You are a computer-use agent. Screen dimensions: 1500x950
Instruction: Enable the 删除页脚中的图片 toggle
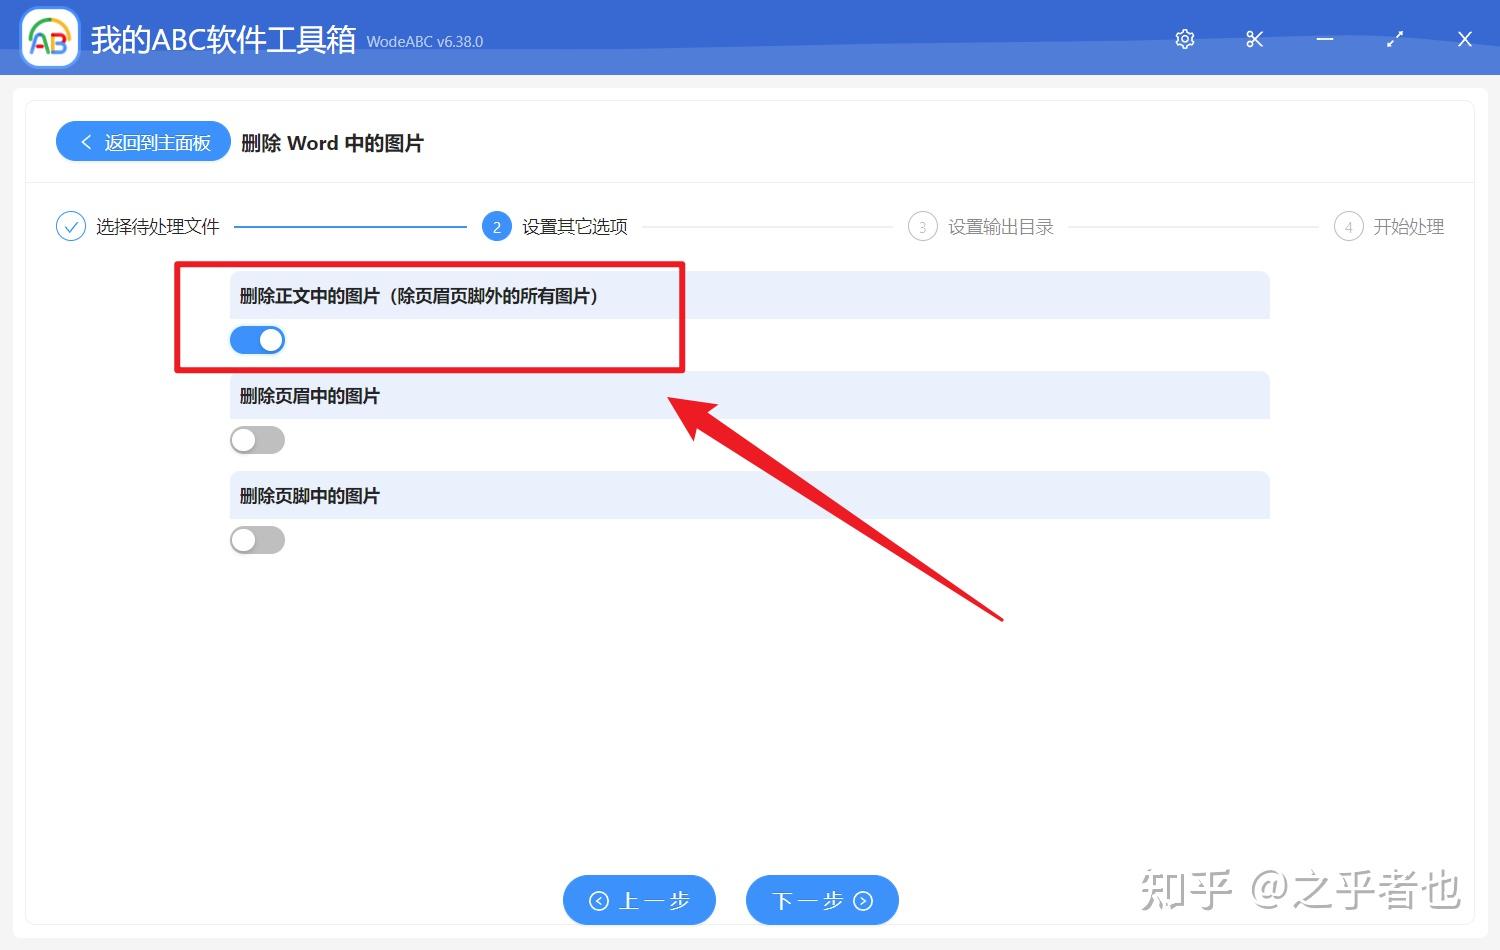[257, 540]
